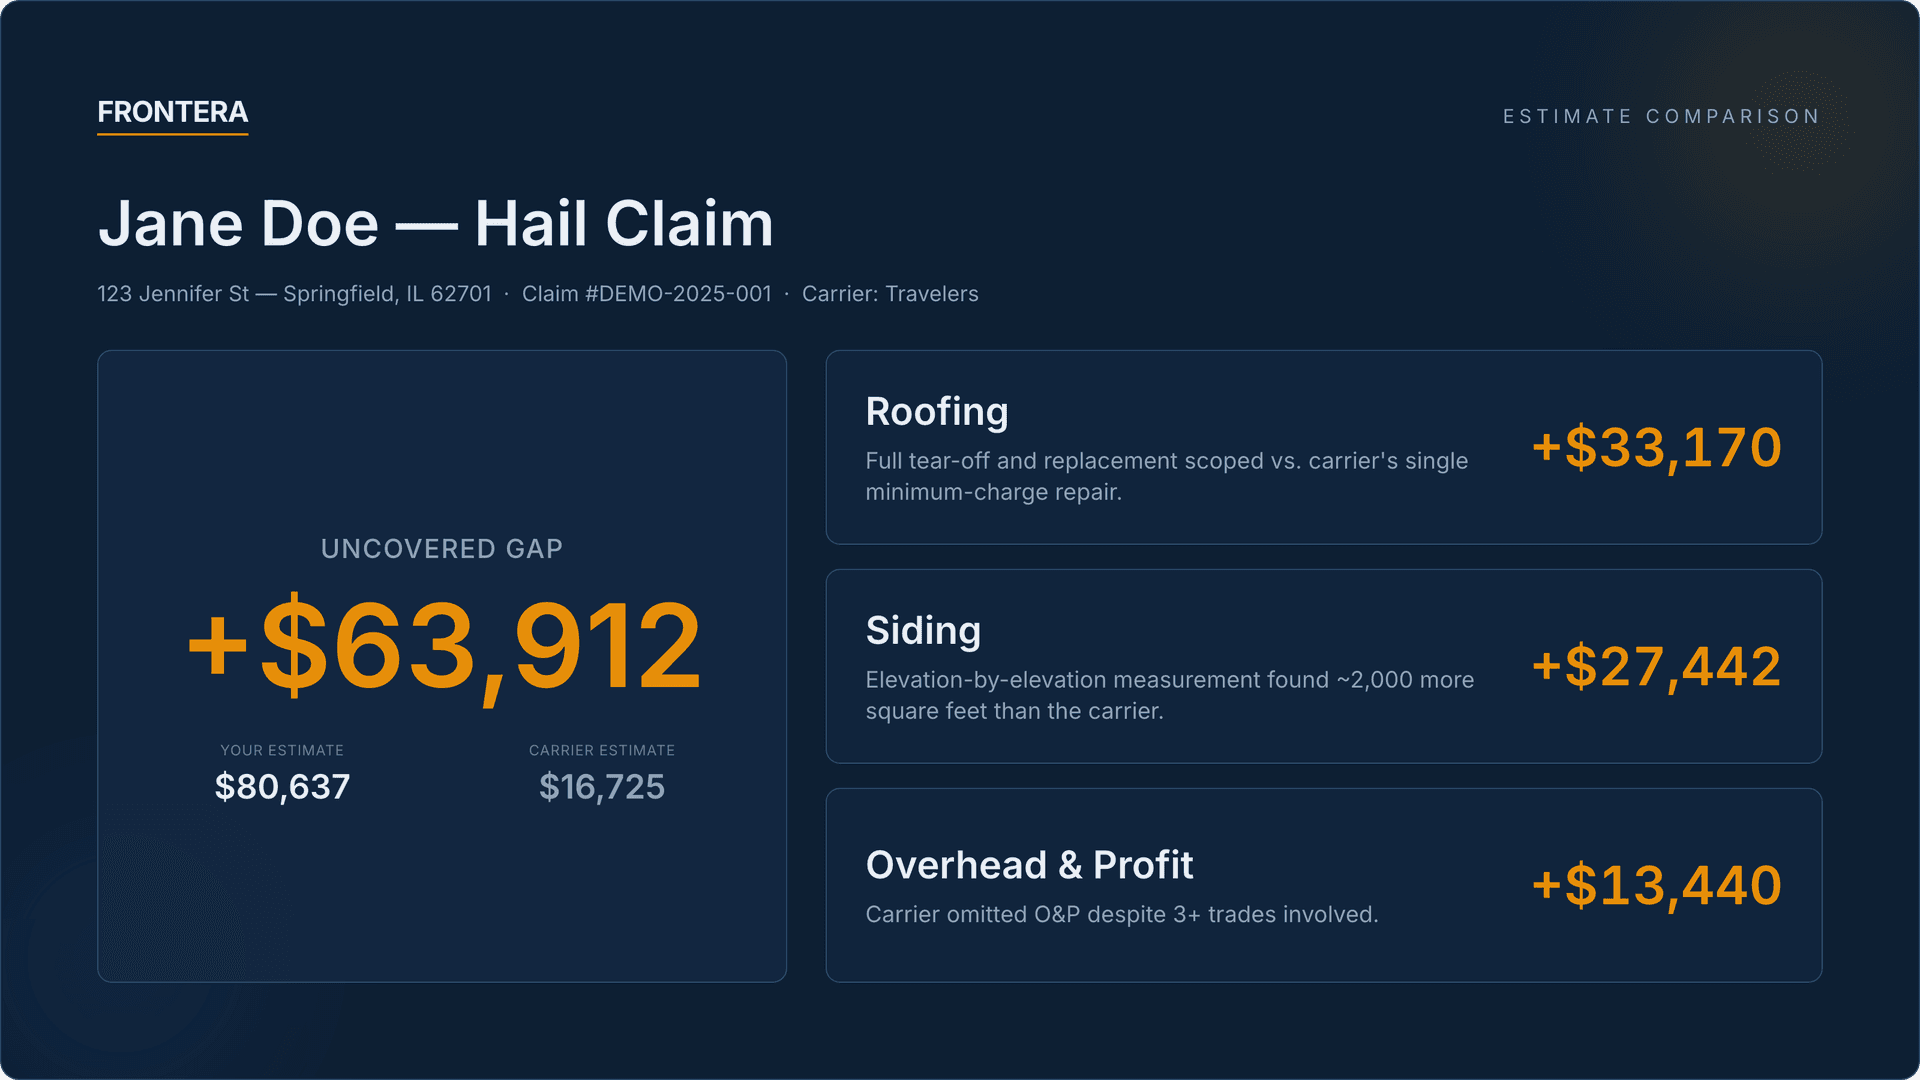Click the Carrier Estimate label

coord(601,750)
